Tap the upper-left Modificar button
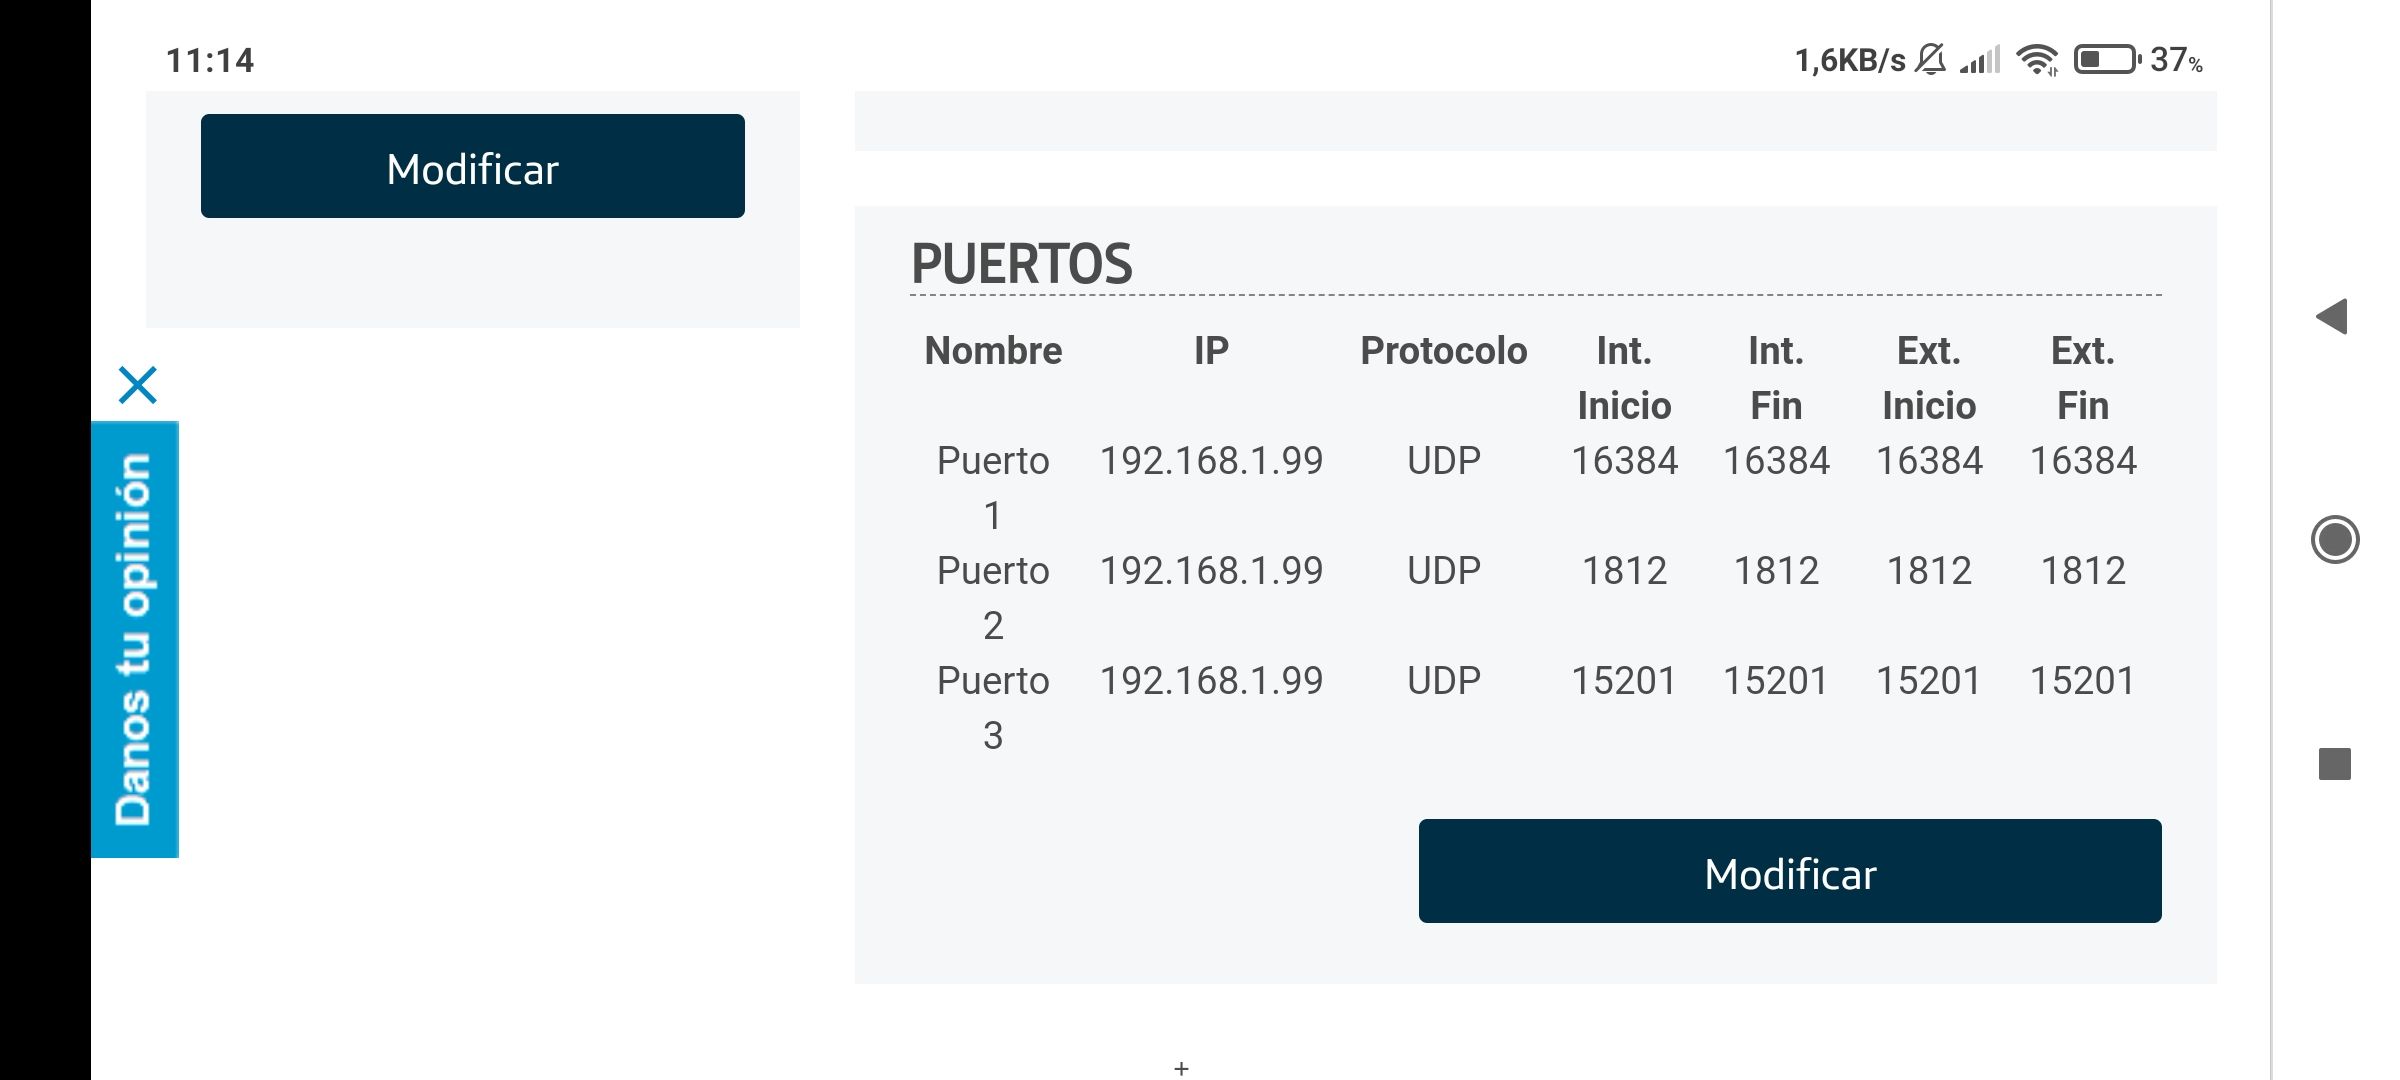2400x1080 pixels. coord(473,167)
